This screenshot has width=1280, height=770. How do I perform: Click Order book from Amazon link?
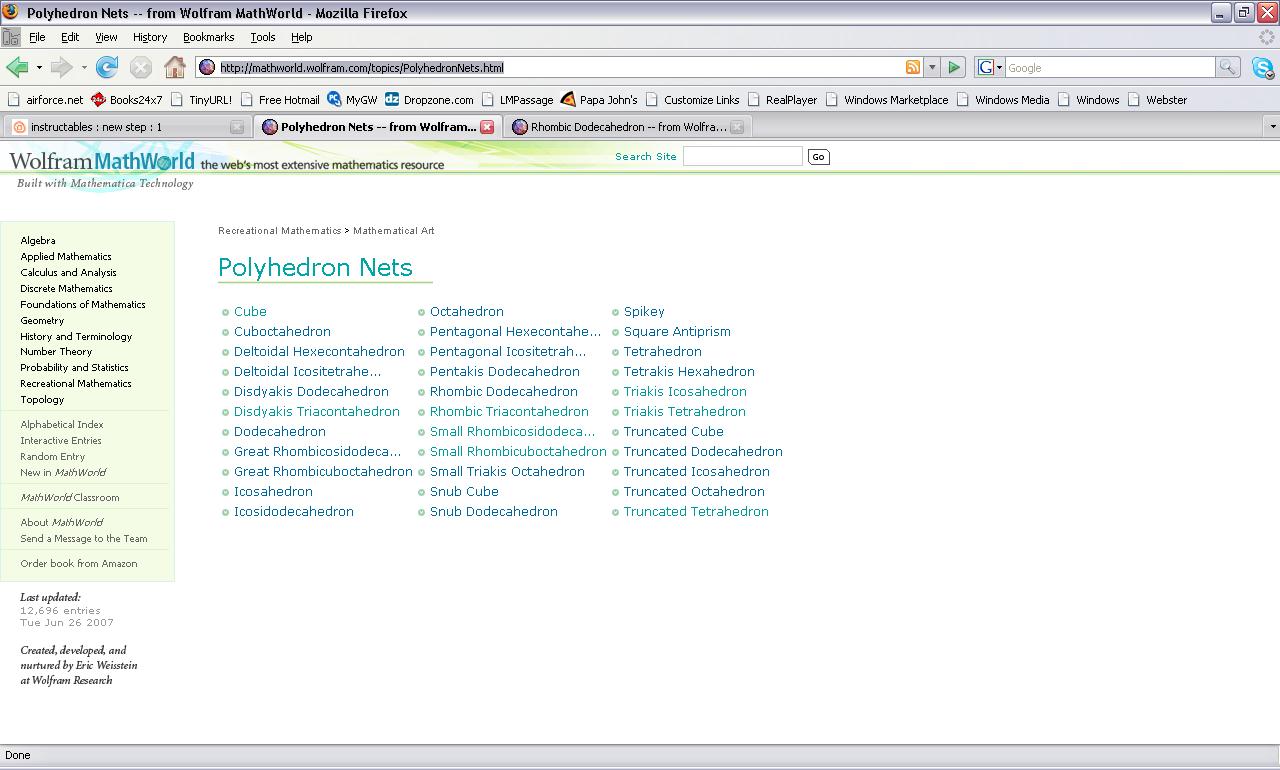point(79,564)
